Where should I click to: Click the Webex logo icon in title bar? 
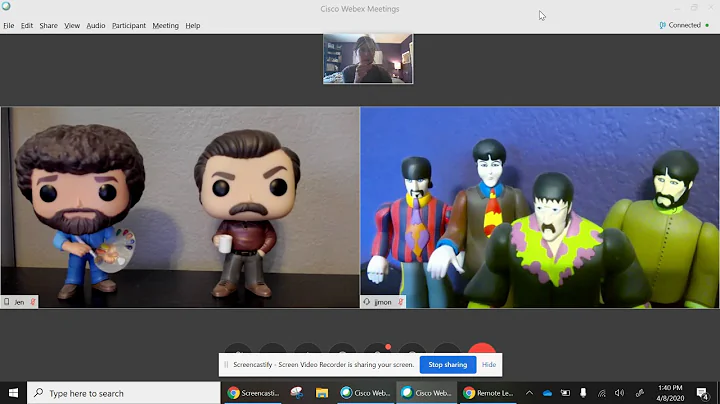click(6, 6)
